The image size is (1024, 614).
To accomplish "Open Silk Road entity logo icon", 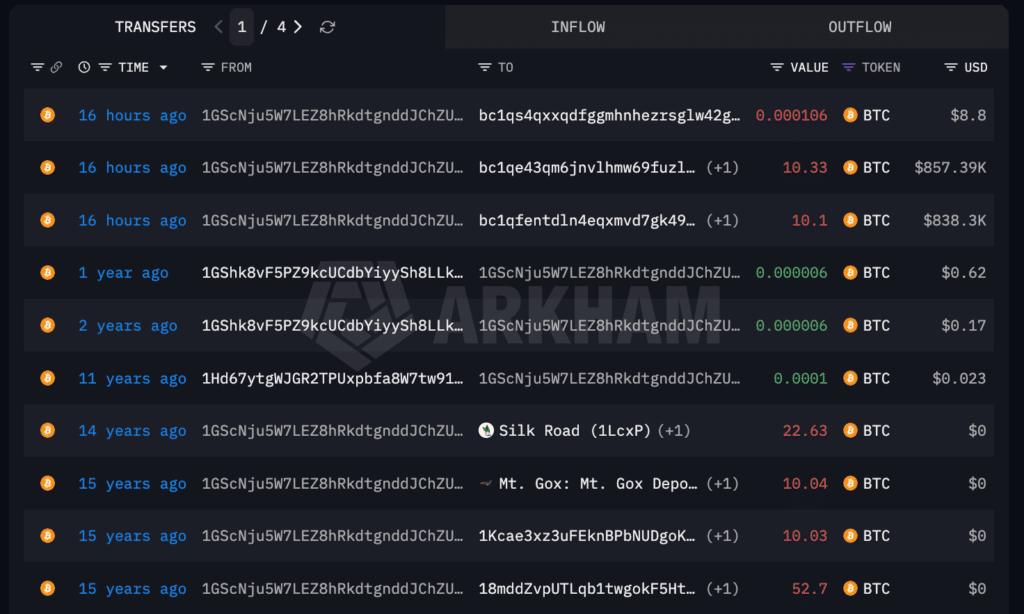I will [486, 430].
